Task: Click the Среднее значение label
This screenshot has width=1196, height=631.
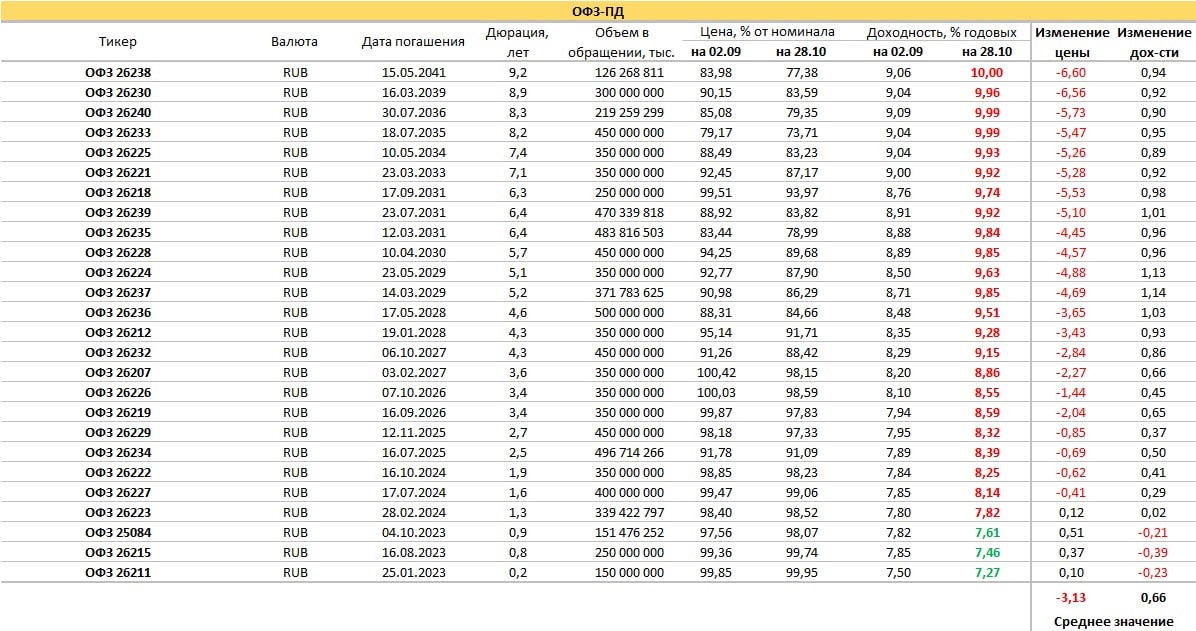Action: coord(1113,621)
